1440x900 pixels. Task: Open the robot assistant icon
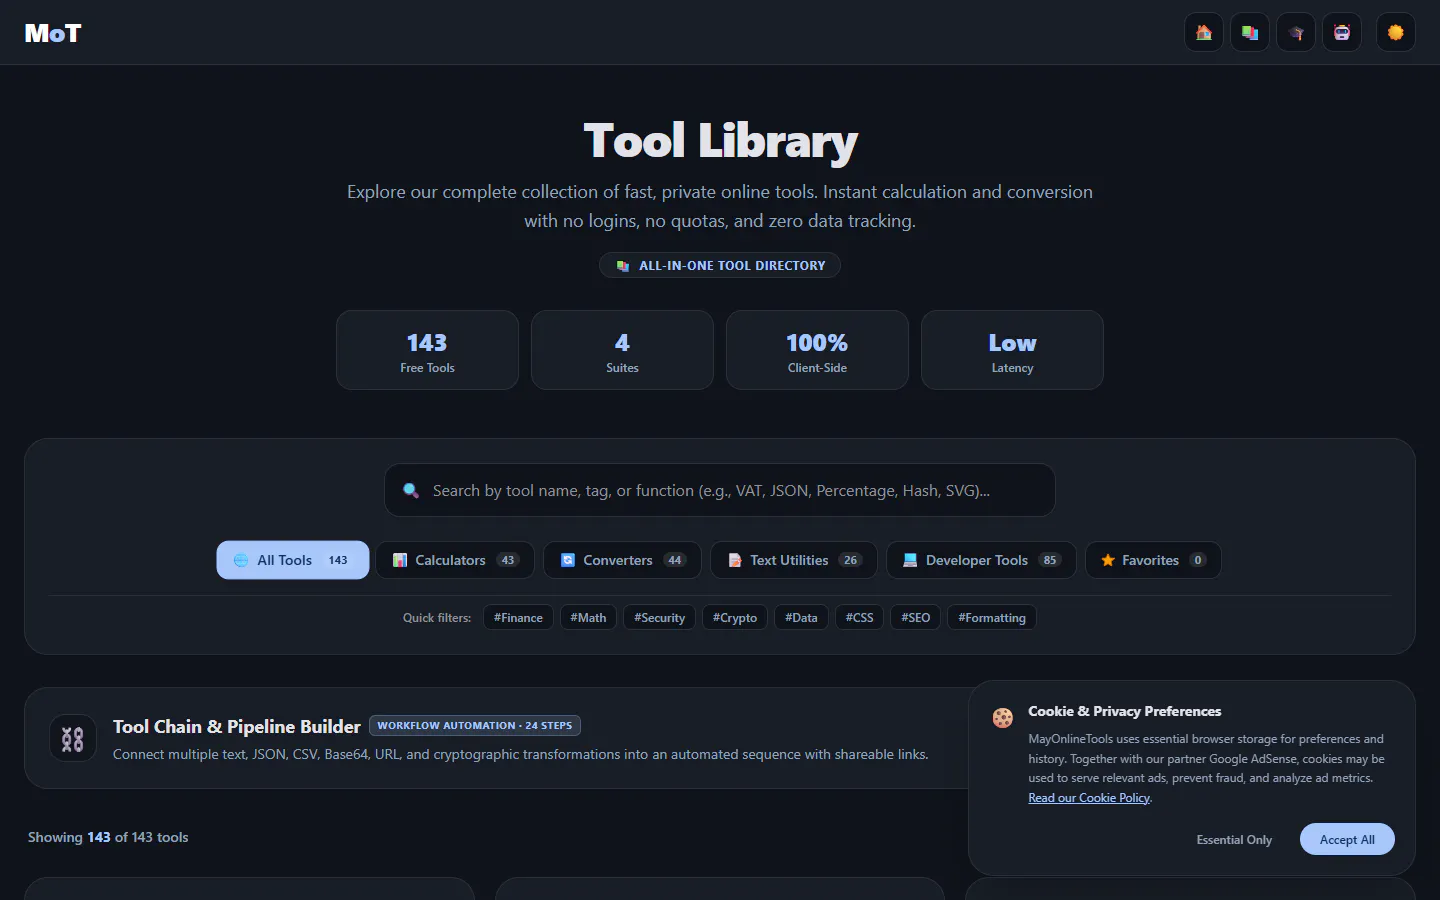1342,33
